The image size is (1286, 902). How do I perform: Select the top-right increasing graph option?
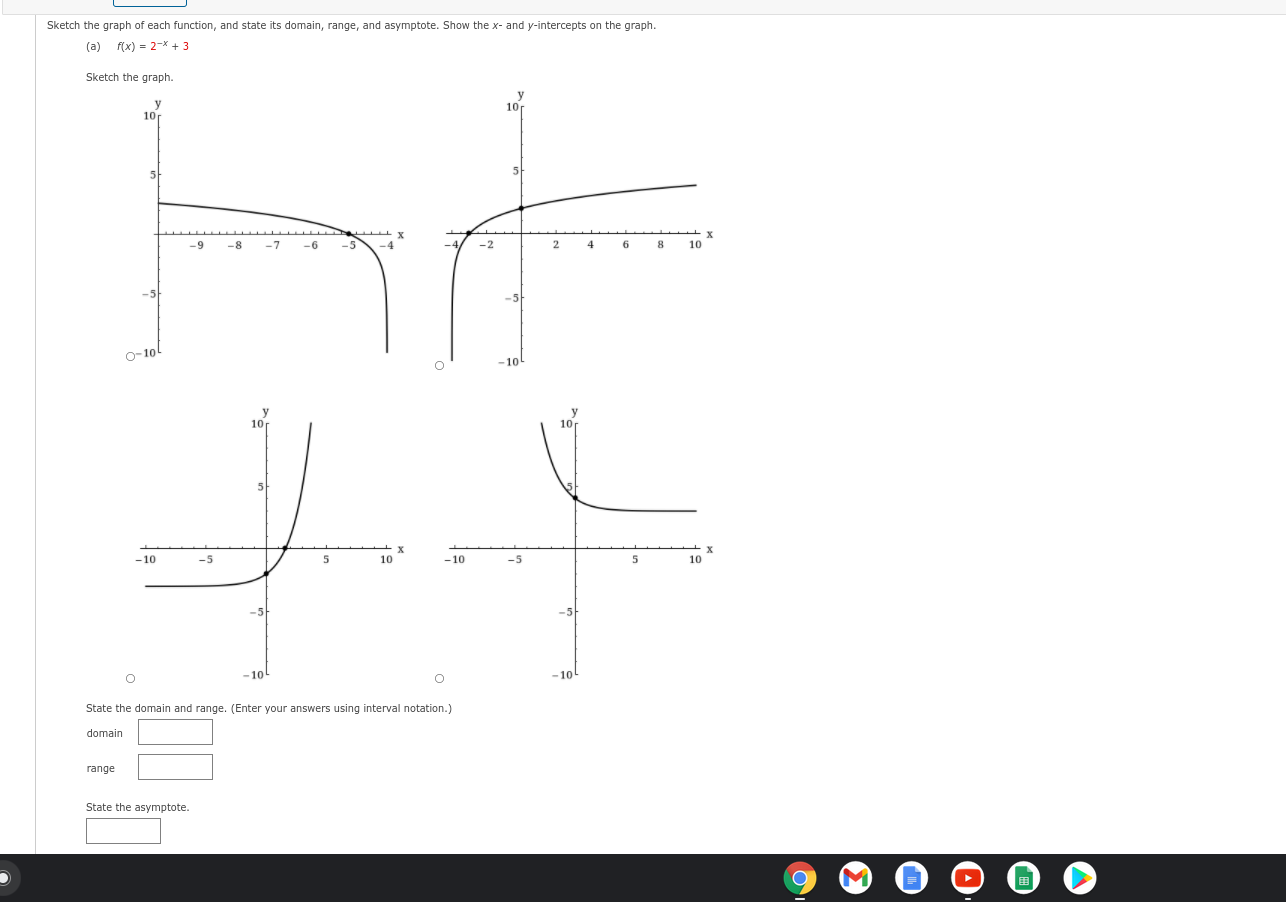(x=438, y=366)
